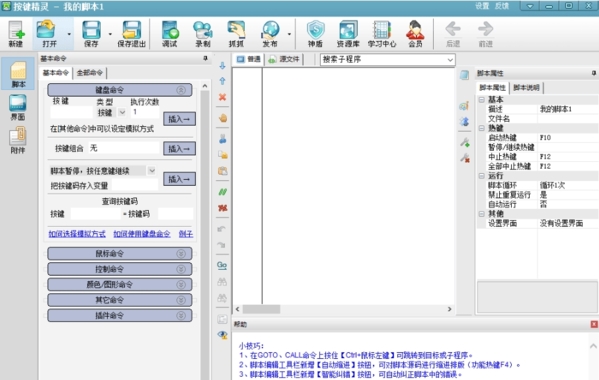Select the 脚本属性 tab

(492, 88)
